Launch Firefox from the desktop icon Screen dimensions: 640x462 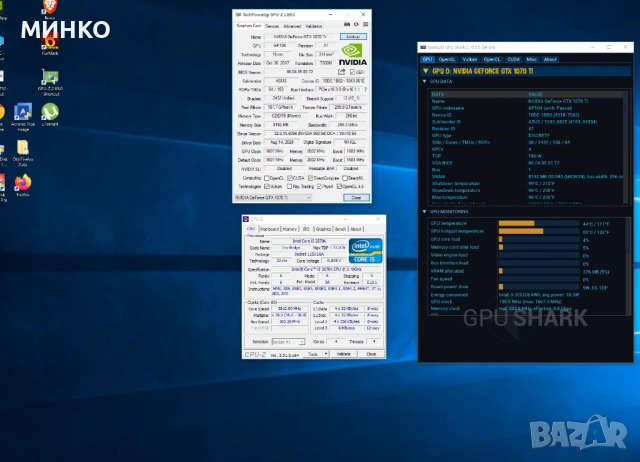23,186
